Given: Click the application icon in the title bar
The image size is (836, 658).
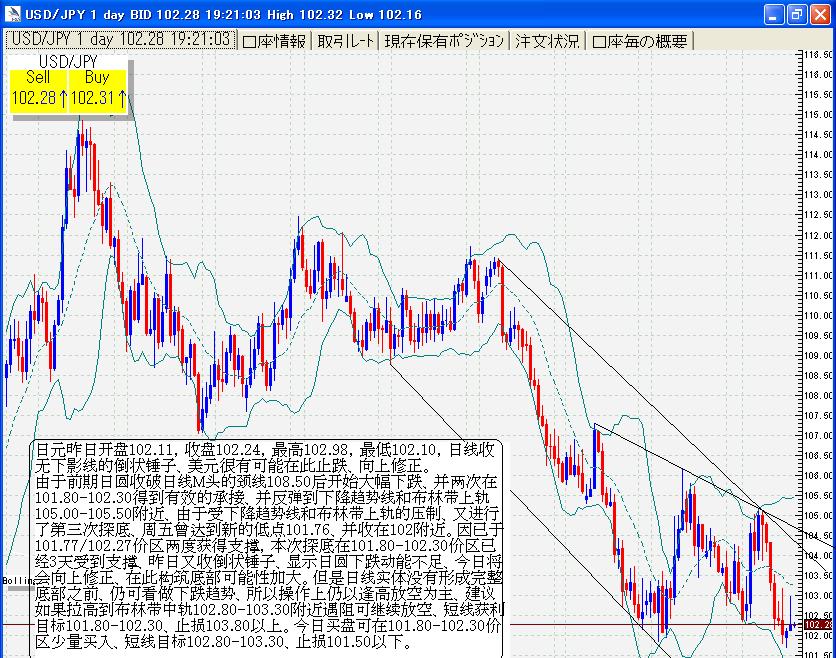Looking at the screenshot, I should [x=12, y=14].
